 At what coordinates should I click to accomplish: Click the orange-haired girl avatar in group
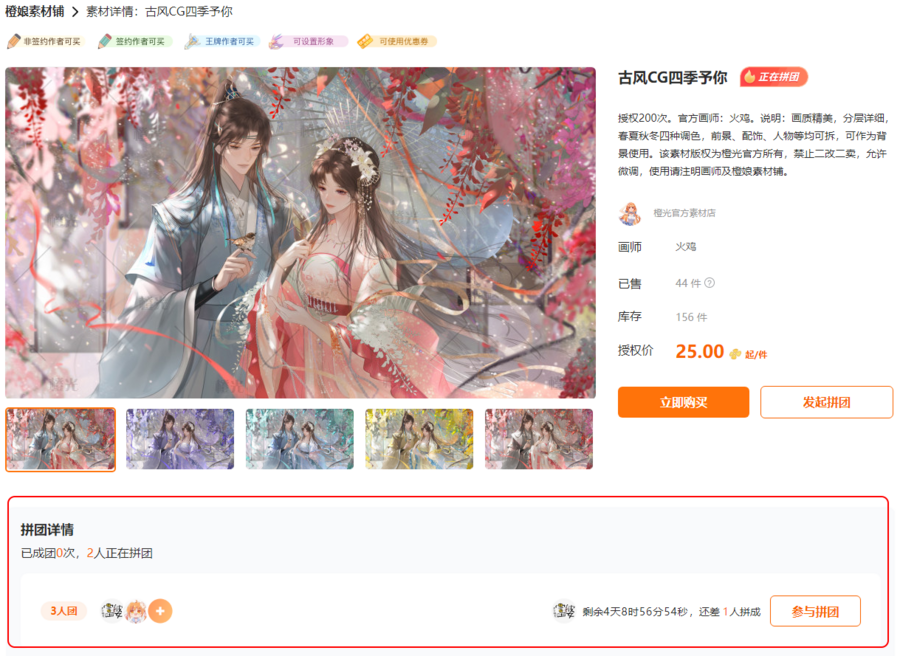click(x=136, y=611)
